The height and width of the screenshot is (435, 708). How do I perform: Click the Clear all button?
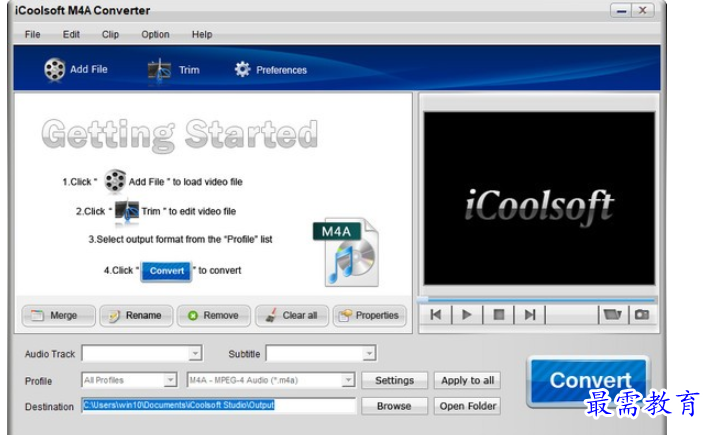[x=292, y=315]
